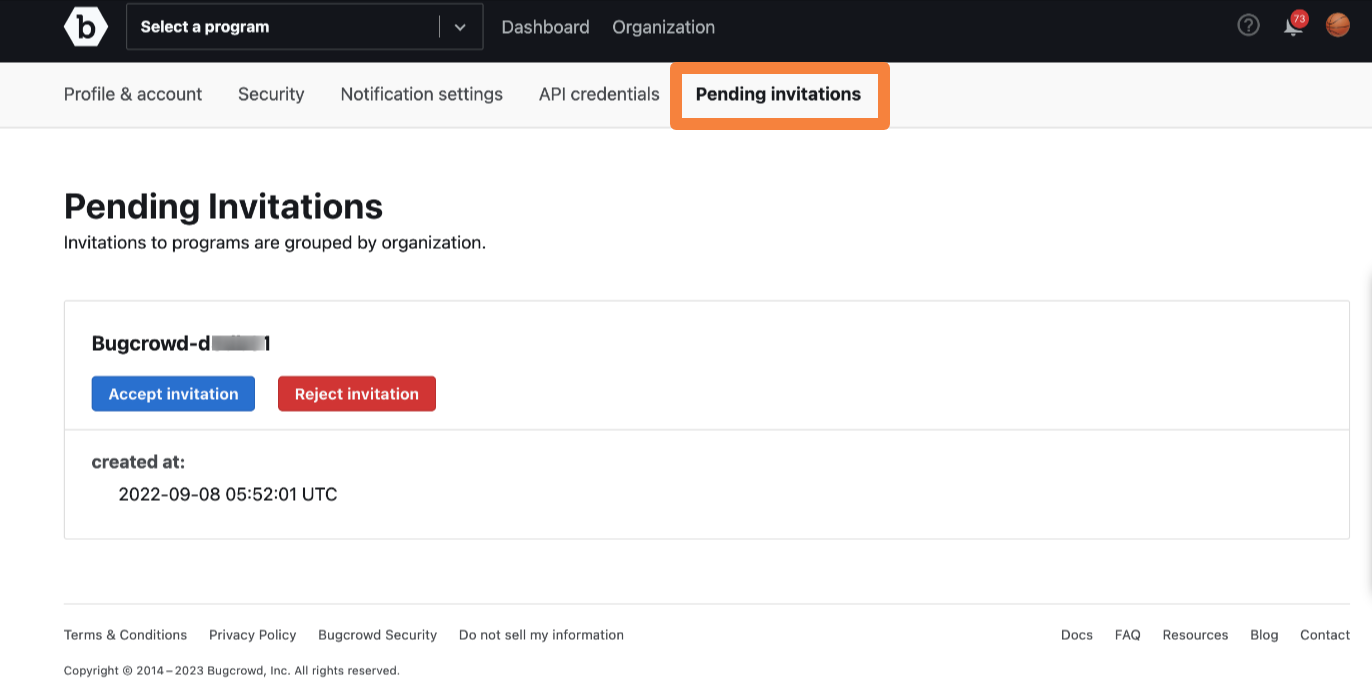1372x679 pixels.
Task: Click the Bugcrowd hexagon logo
Action: coord(86,27)
